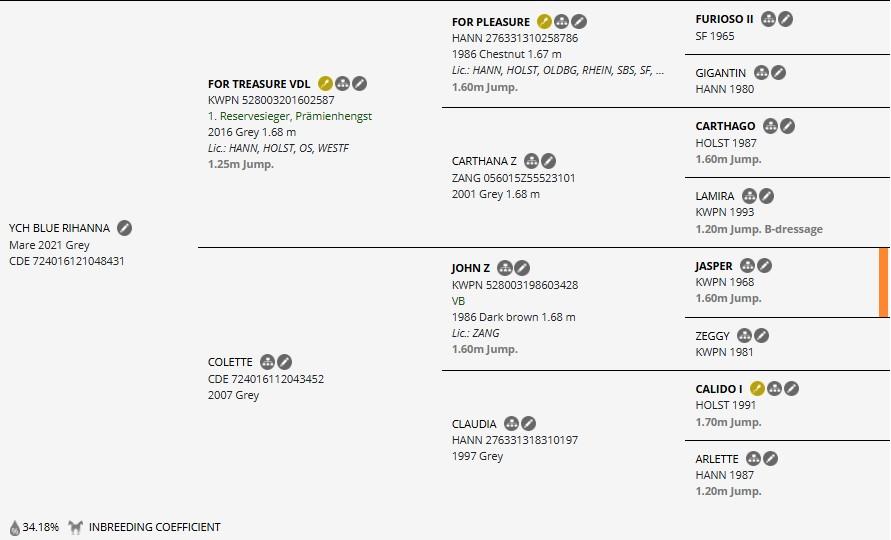
Task: Click the edit pencil beside ARLETTE
Action: coord(771,458)
